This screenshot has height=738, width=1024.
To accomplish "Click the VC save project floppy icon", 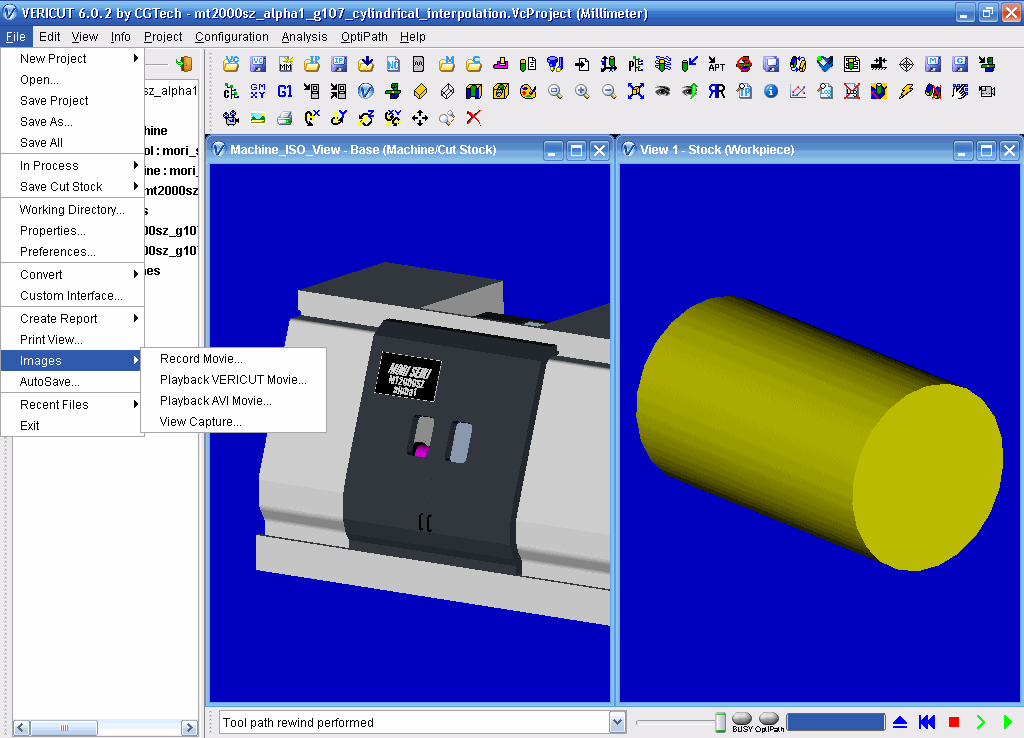I will coord(258,63).
